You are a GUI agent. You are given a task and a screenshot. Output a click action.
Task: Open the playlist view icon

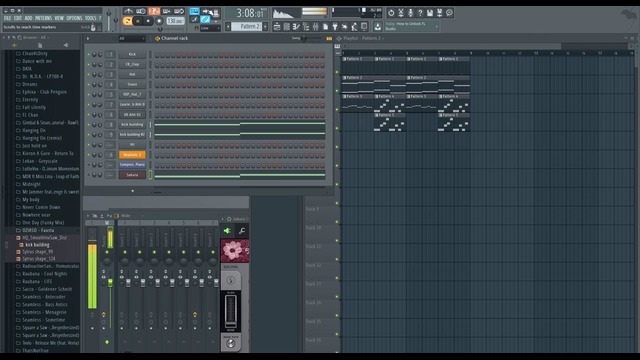[x=277, y=27]
